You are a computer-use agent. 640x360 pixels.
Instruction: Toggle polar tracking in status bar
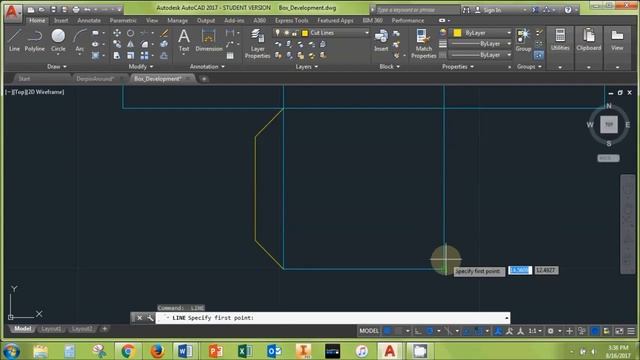click(430, 331)
